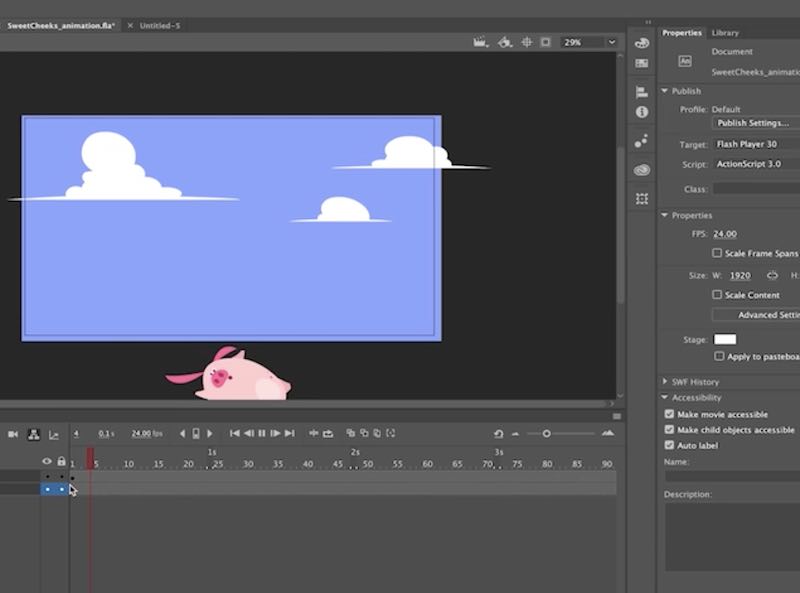
Task: Expand the SWF History section
Action: 664,382
